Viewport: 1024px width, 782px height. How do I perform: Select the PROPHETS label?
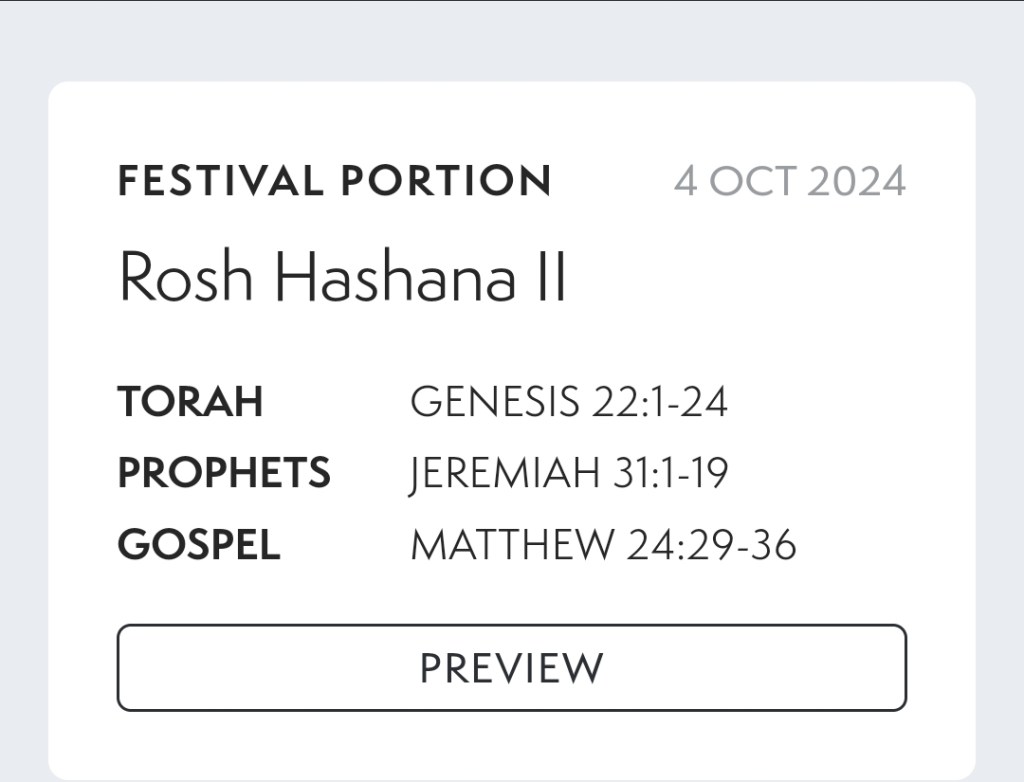[x=223, y=473]
